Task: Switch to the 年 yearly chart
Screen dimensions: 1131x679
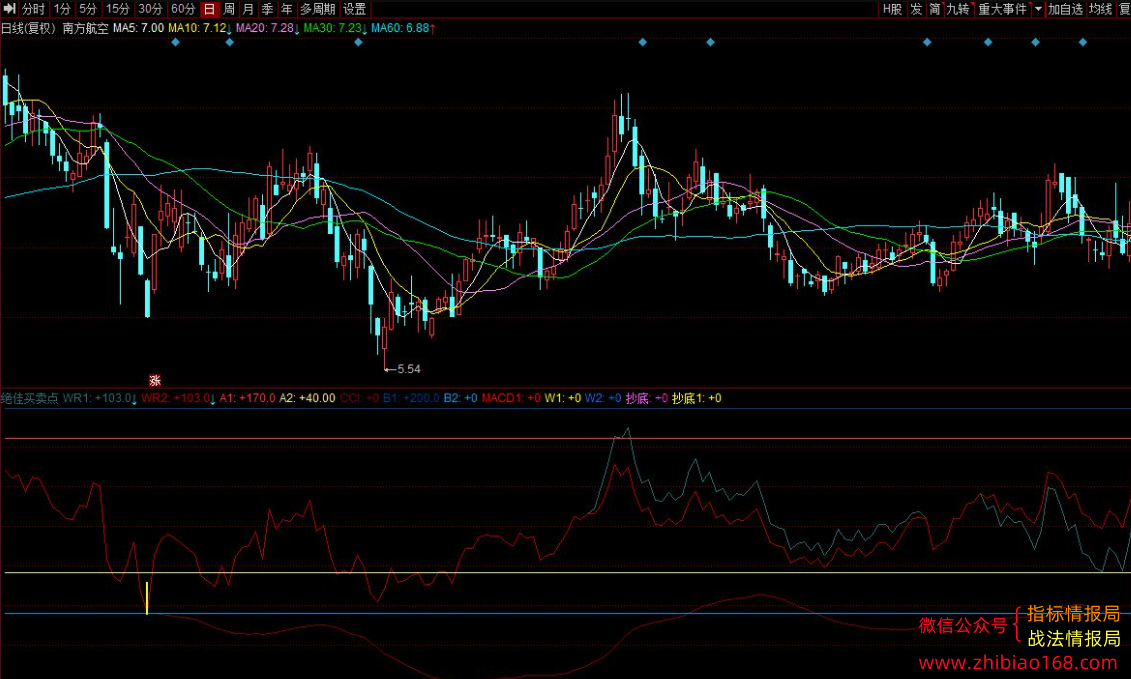Action: pos(286,9)
